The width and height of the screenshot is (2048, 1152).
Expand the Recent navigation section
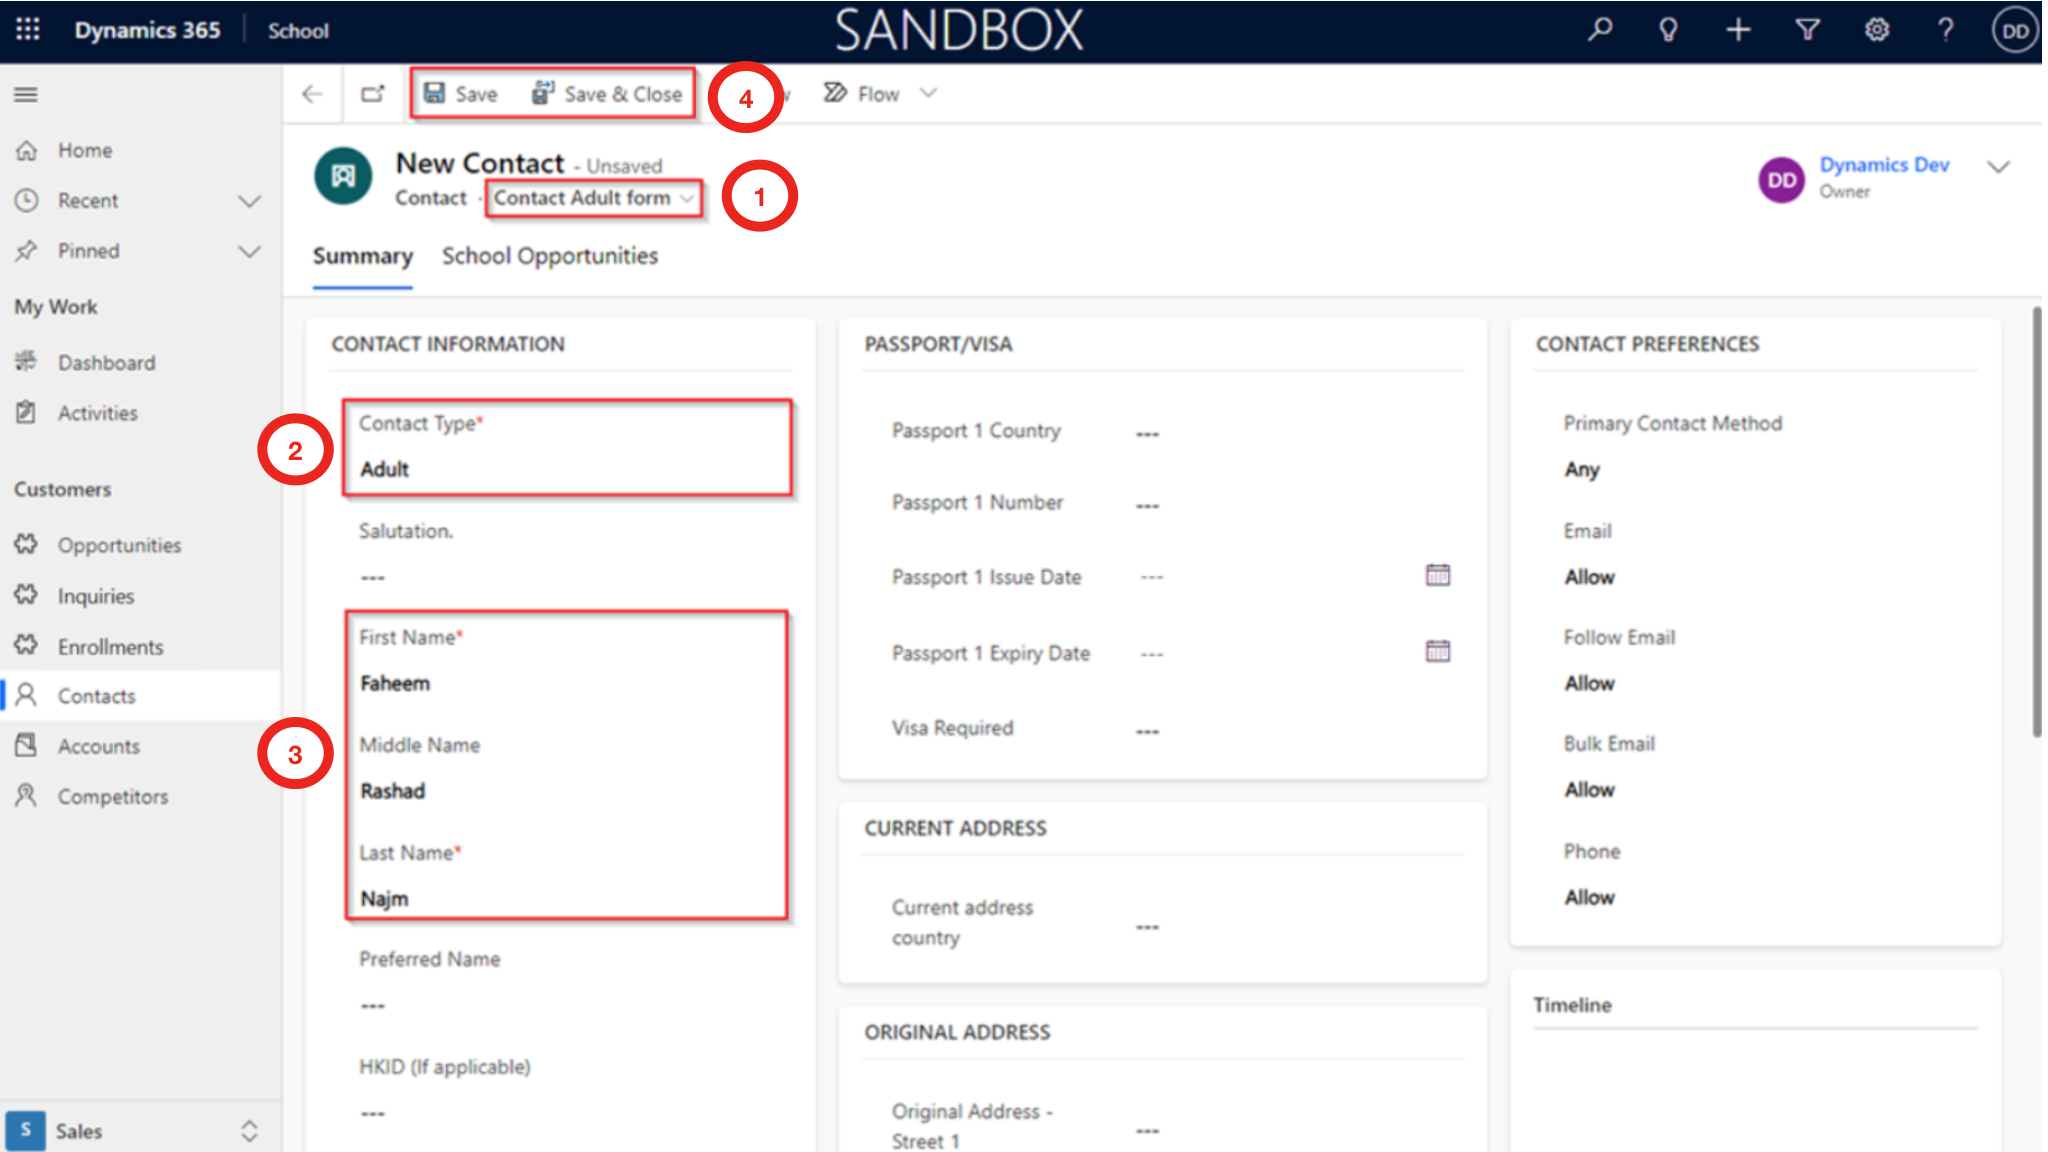pyautogui.click(x=249, y=201)
